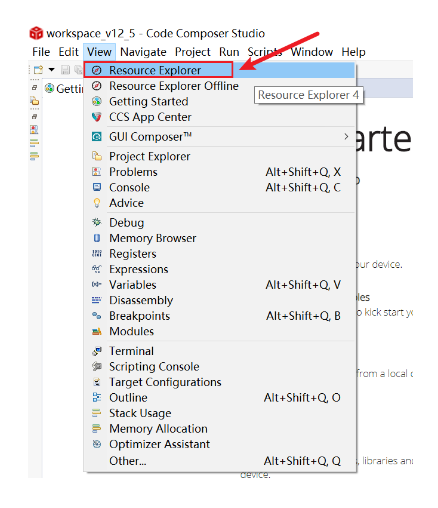The width and height of the screenshot is (438, 508).
Task: Click the Project Explorer icon in left sidebar
Action: click(x=35, y=100)
